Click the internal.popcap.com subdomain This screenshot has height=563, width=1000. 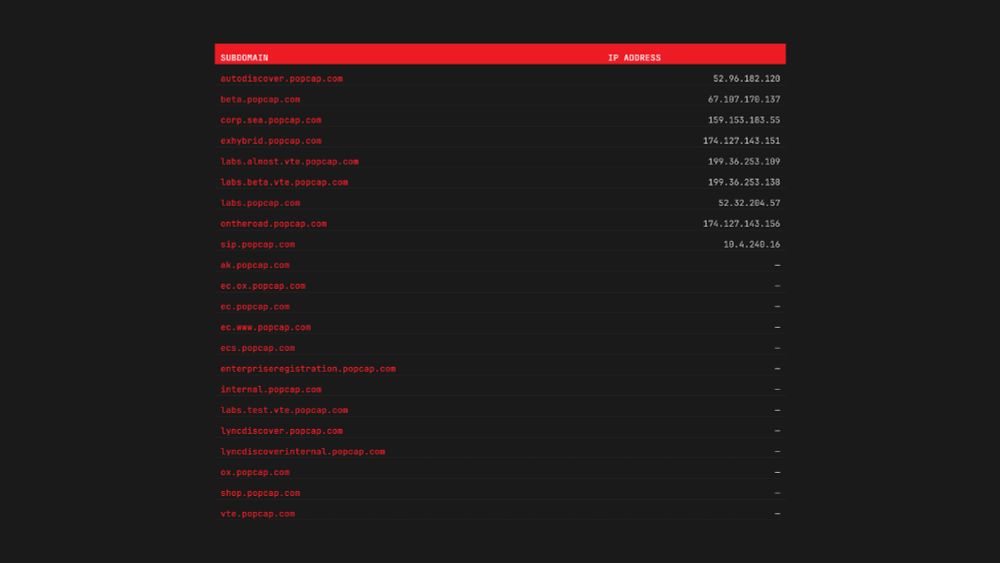click(x=271, y=390)
